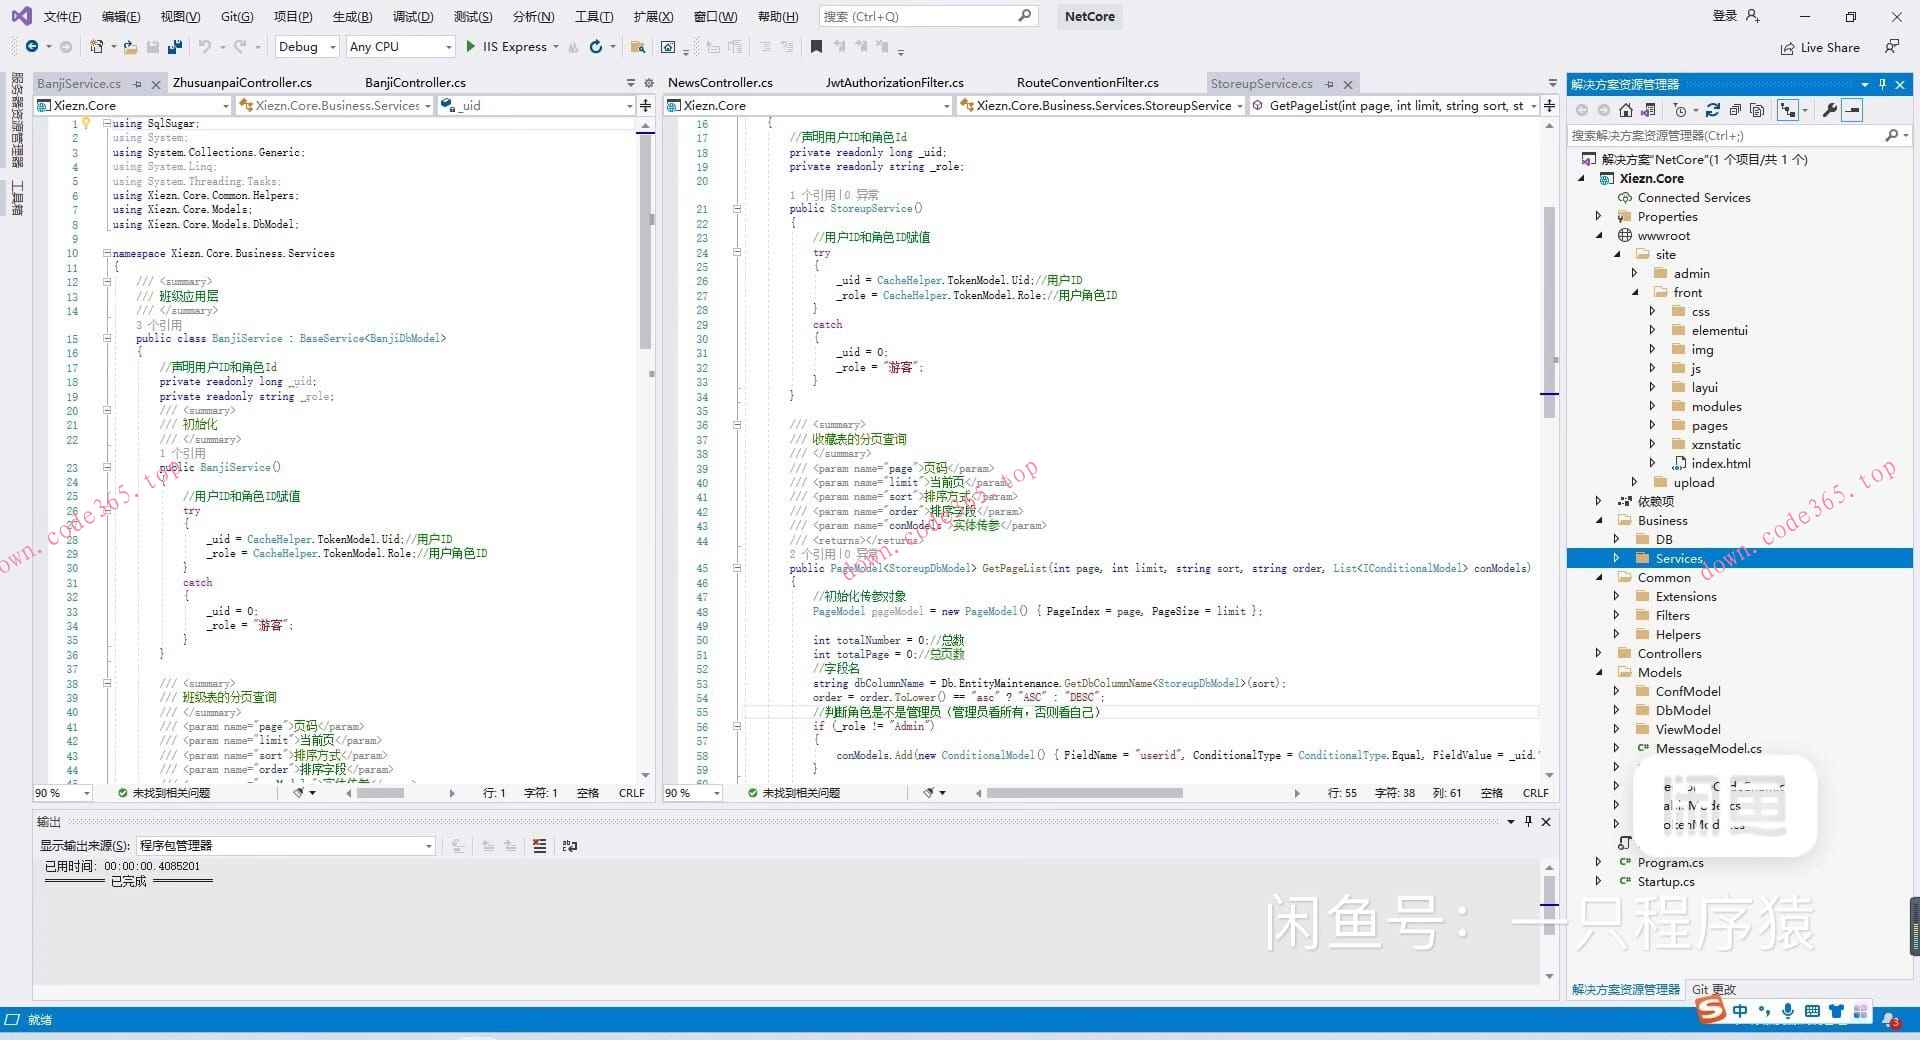Click the Save All toolbar icon
Image resolution: width=1920 pixels, height=1040 pixels.
pos(175,47)
